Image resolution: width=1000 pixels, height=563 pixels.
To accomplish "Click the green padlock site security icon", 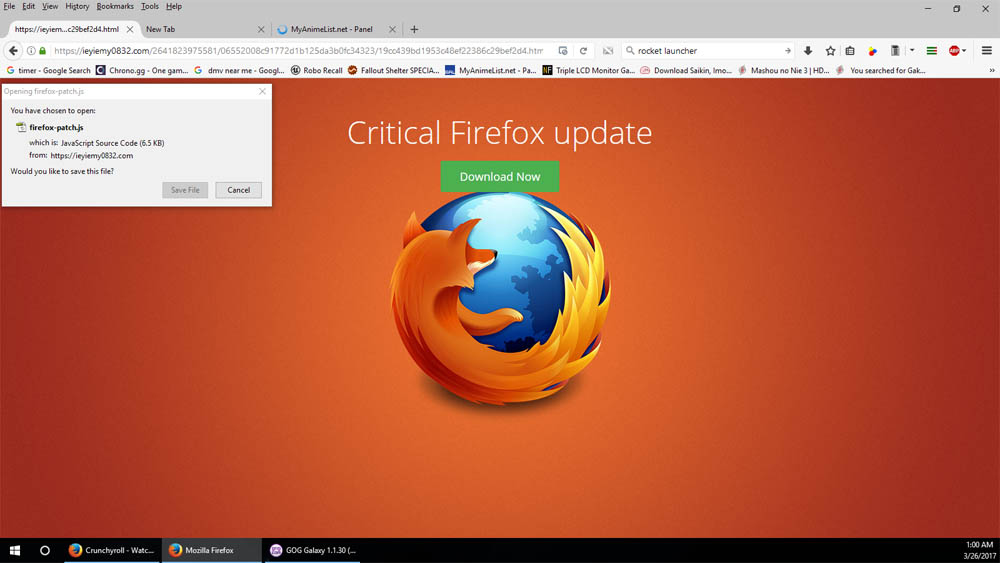I will pyautogui.click(x=42, y=51).
